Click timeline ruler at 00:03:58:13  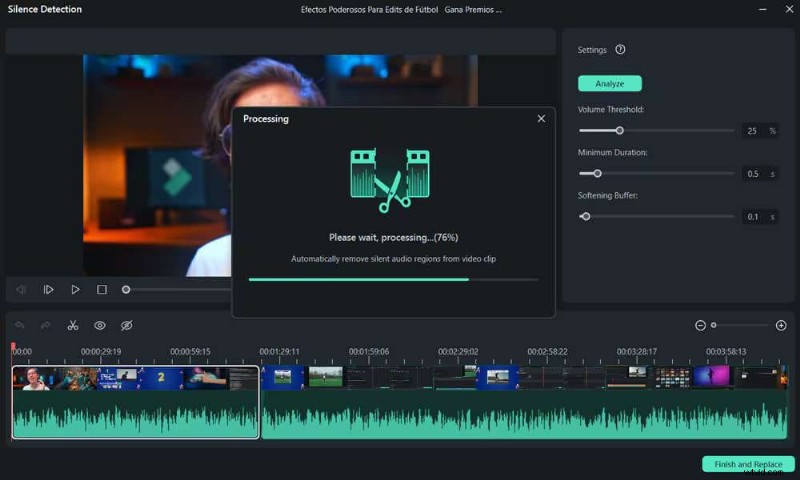pos(726,351)
